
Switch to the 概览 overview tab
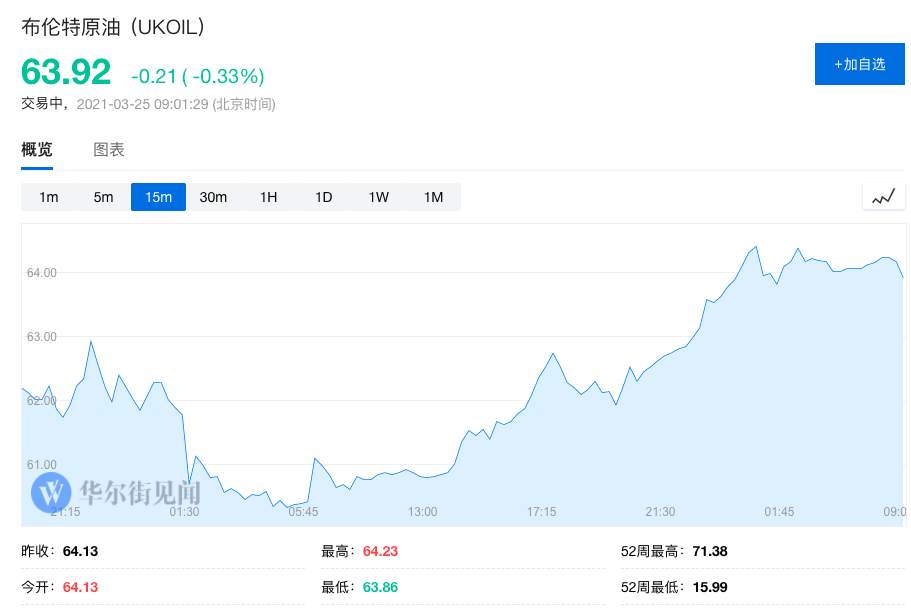(37, 150)
